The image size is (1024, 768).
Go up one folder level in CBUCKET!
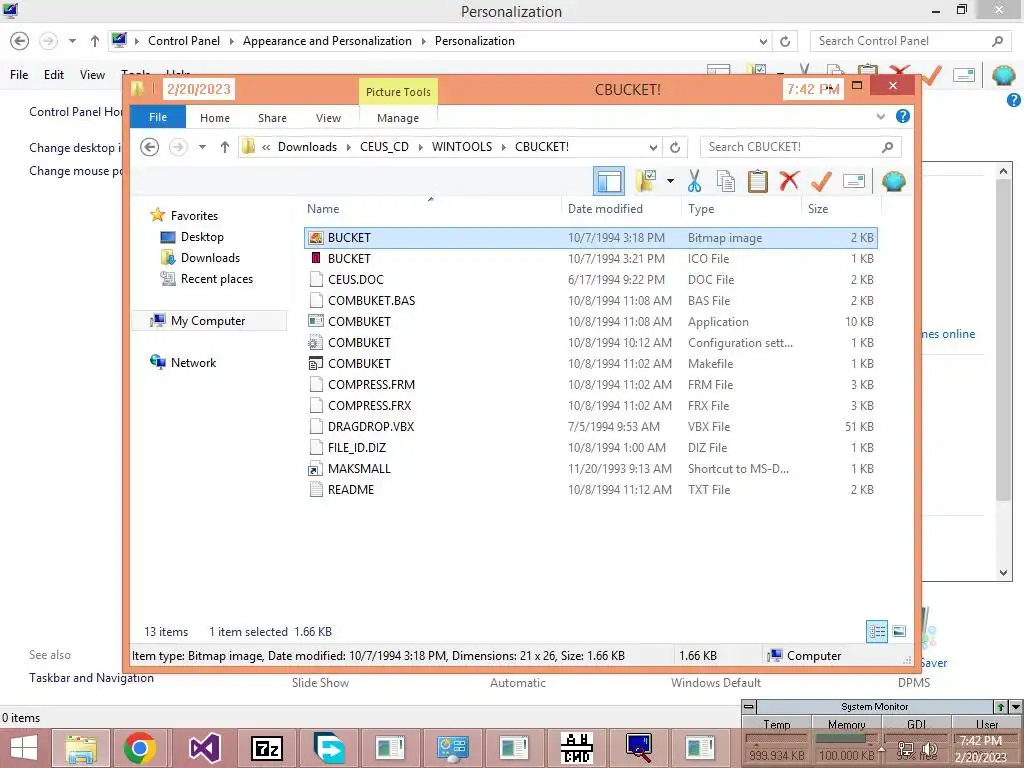point(225,147)
